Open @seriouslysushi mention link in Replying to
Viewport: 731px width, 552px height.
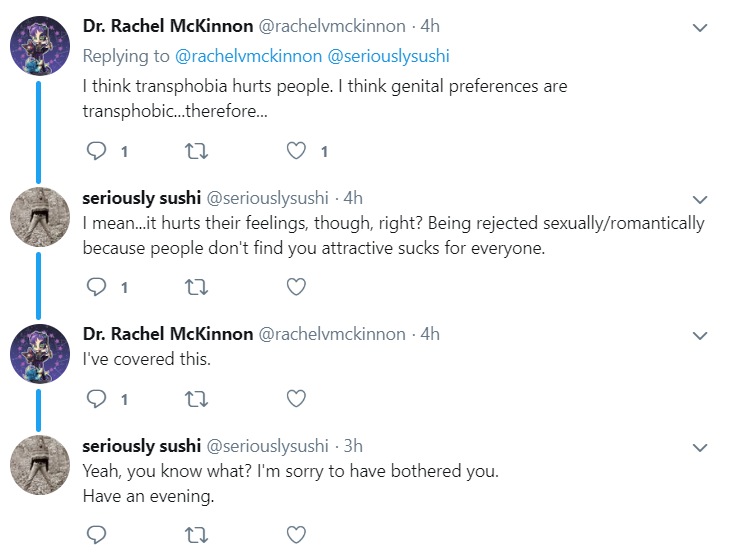coord(388,56)
